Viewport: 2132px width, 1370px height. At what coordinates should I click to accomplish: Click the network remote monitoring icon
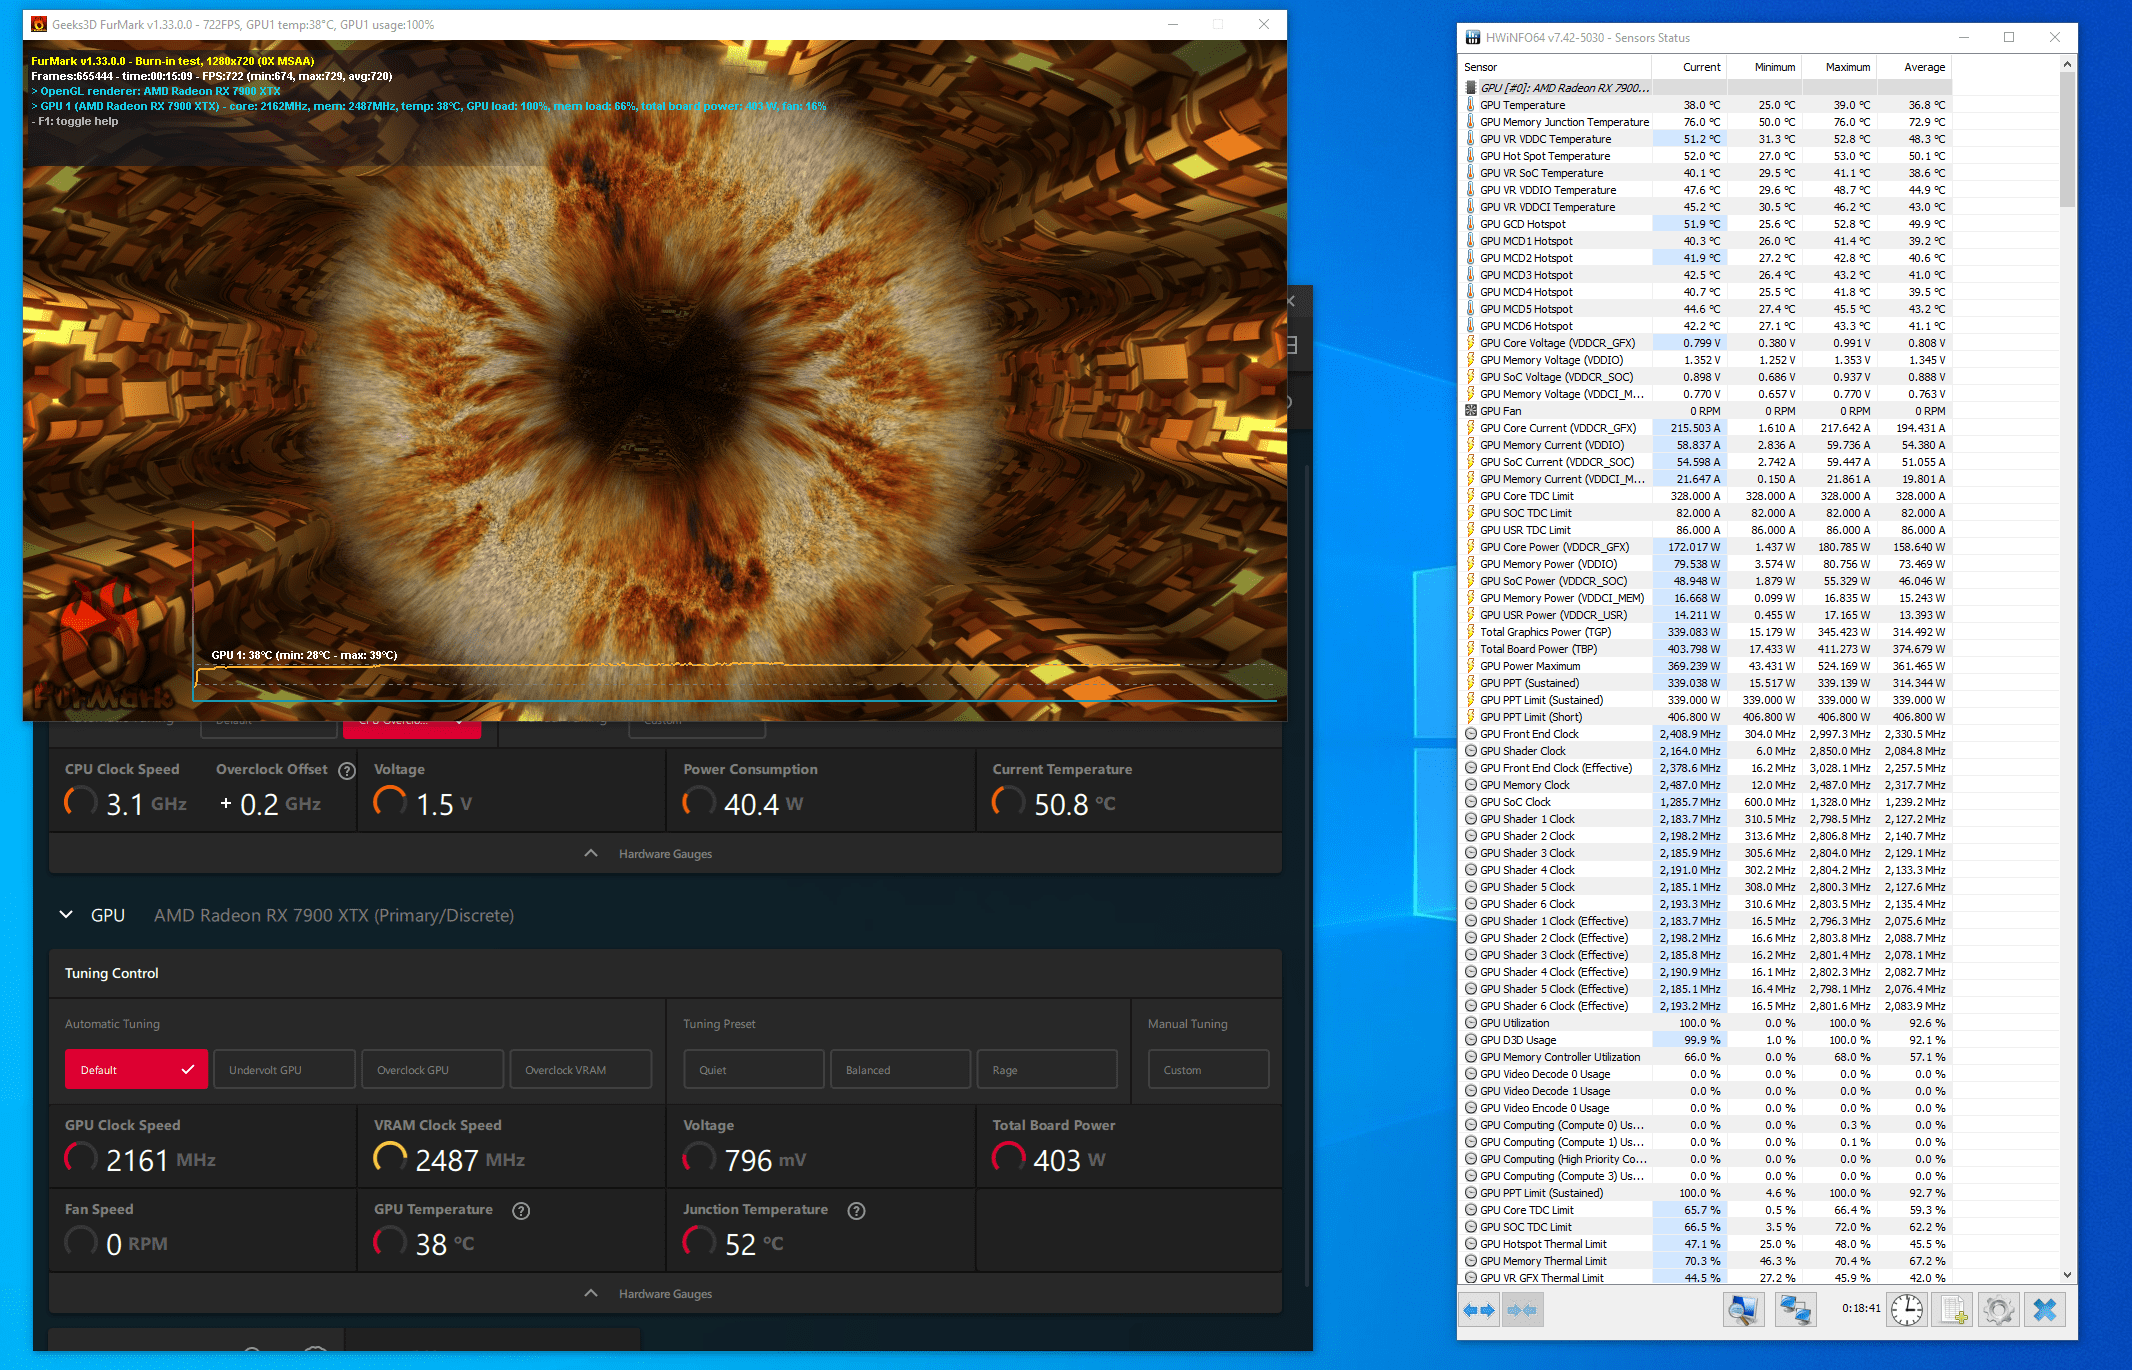(x=1795, y=1310)
